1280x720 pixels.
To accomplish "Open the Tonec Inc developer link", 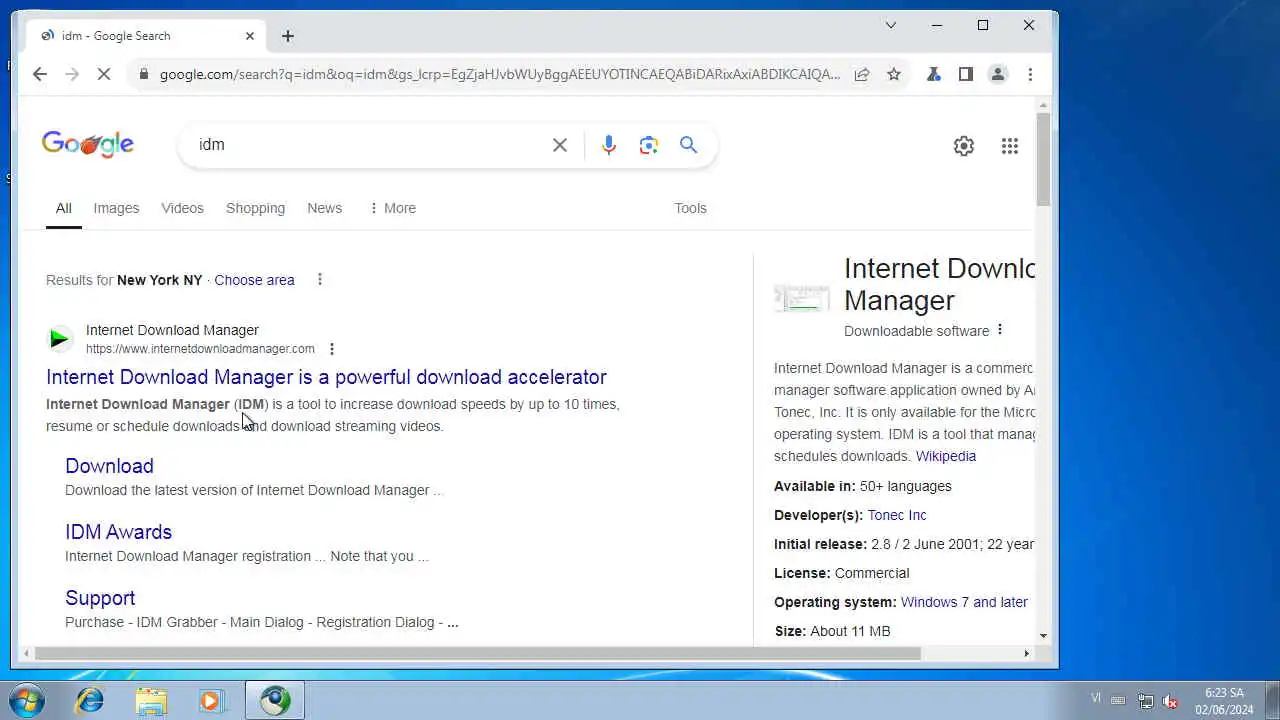I will pyautogui.click(x=897, y=515).
